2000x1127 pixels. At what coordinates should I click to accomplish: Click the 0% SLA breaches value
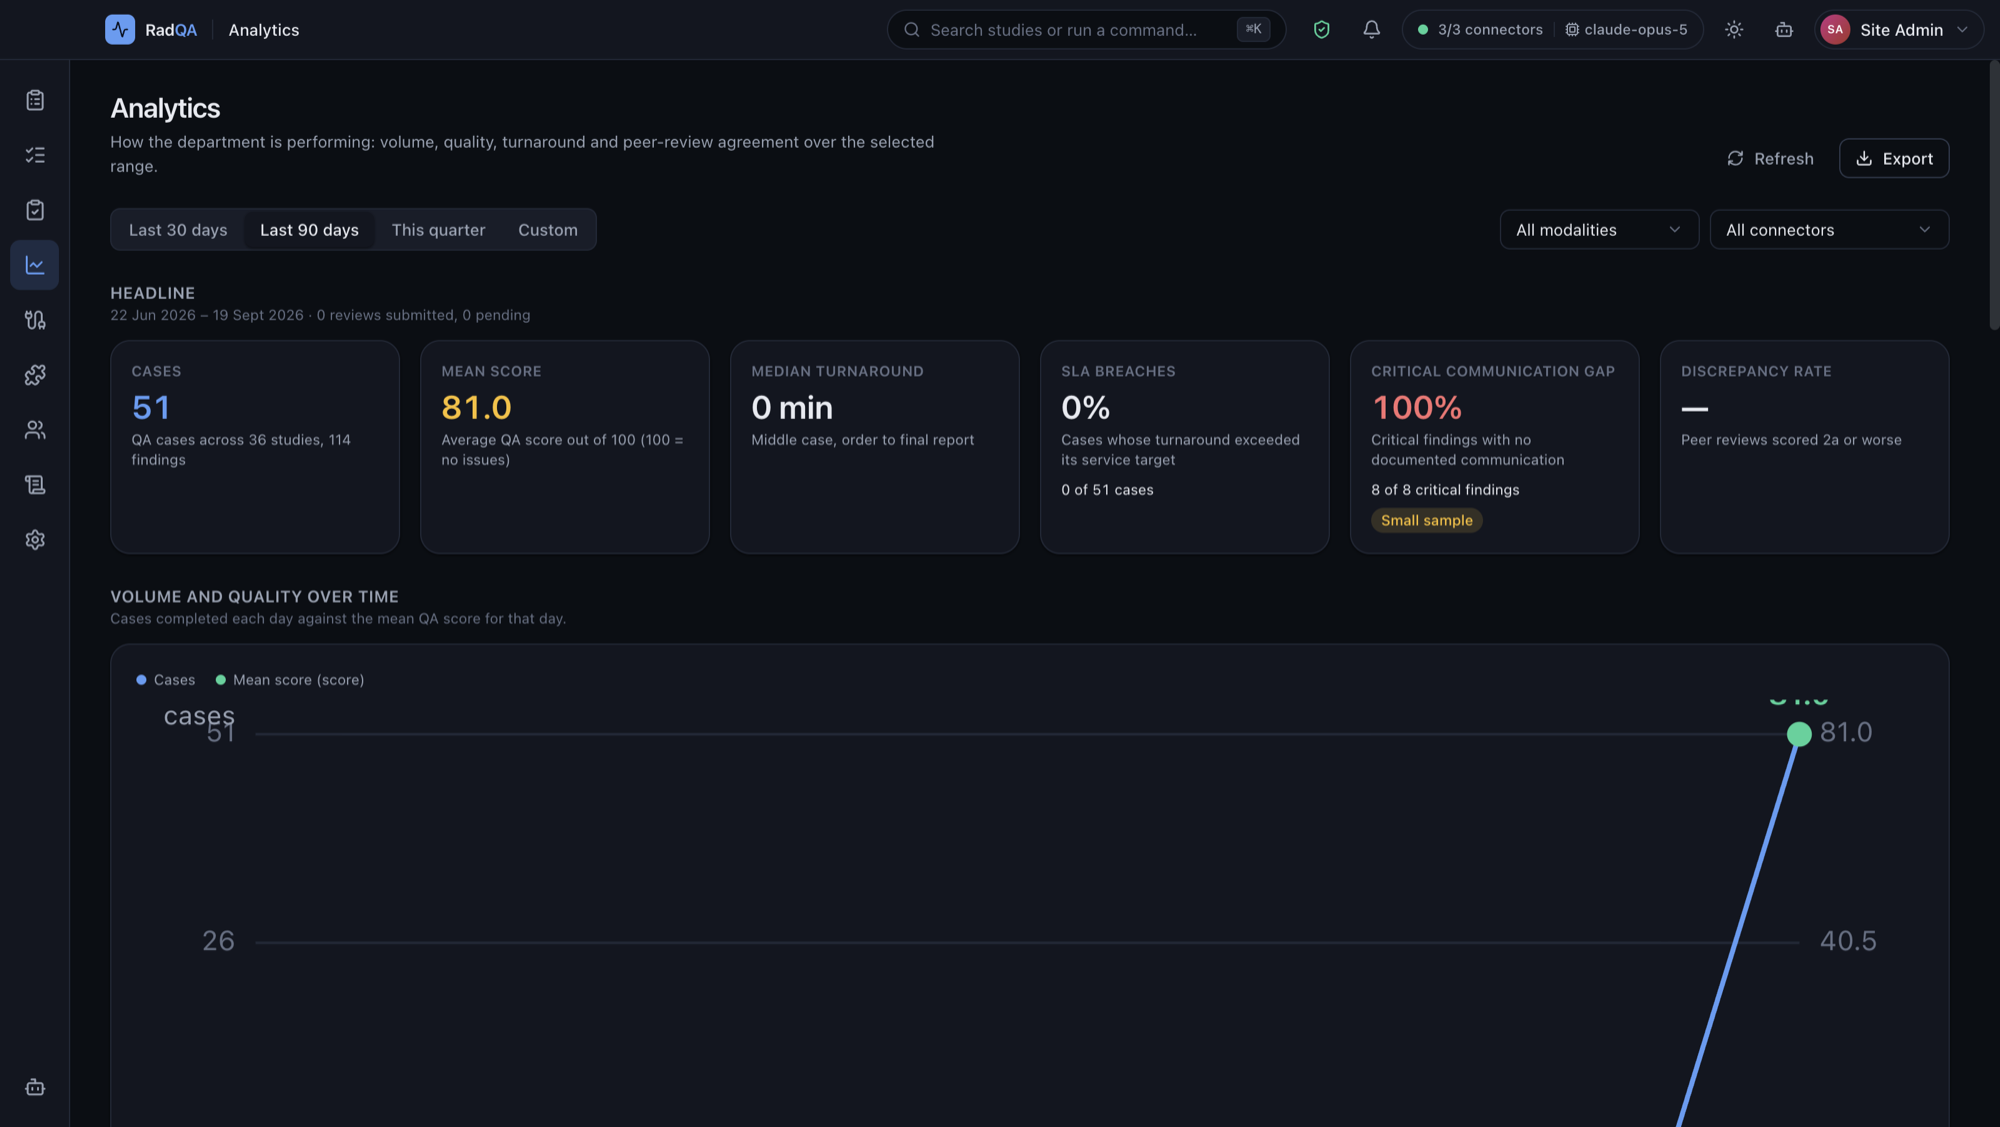click(x=1086, y=408)
